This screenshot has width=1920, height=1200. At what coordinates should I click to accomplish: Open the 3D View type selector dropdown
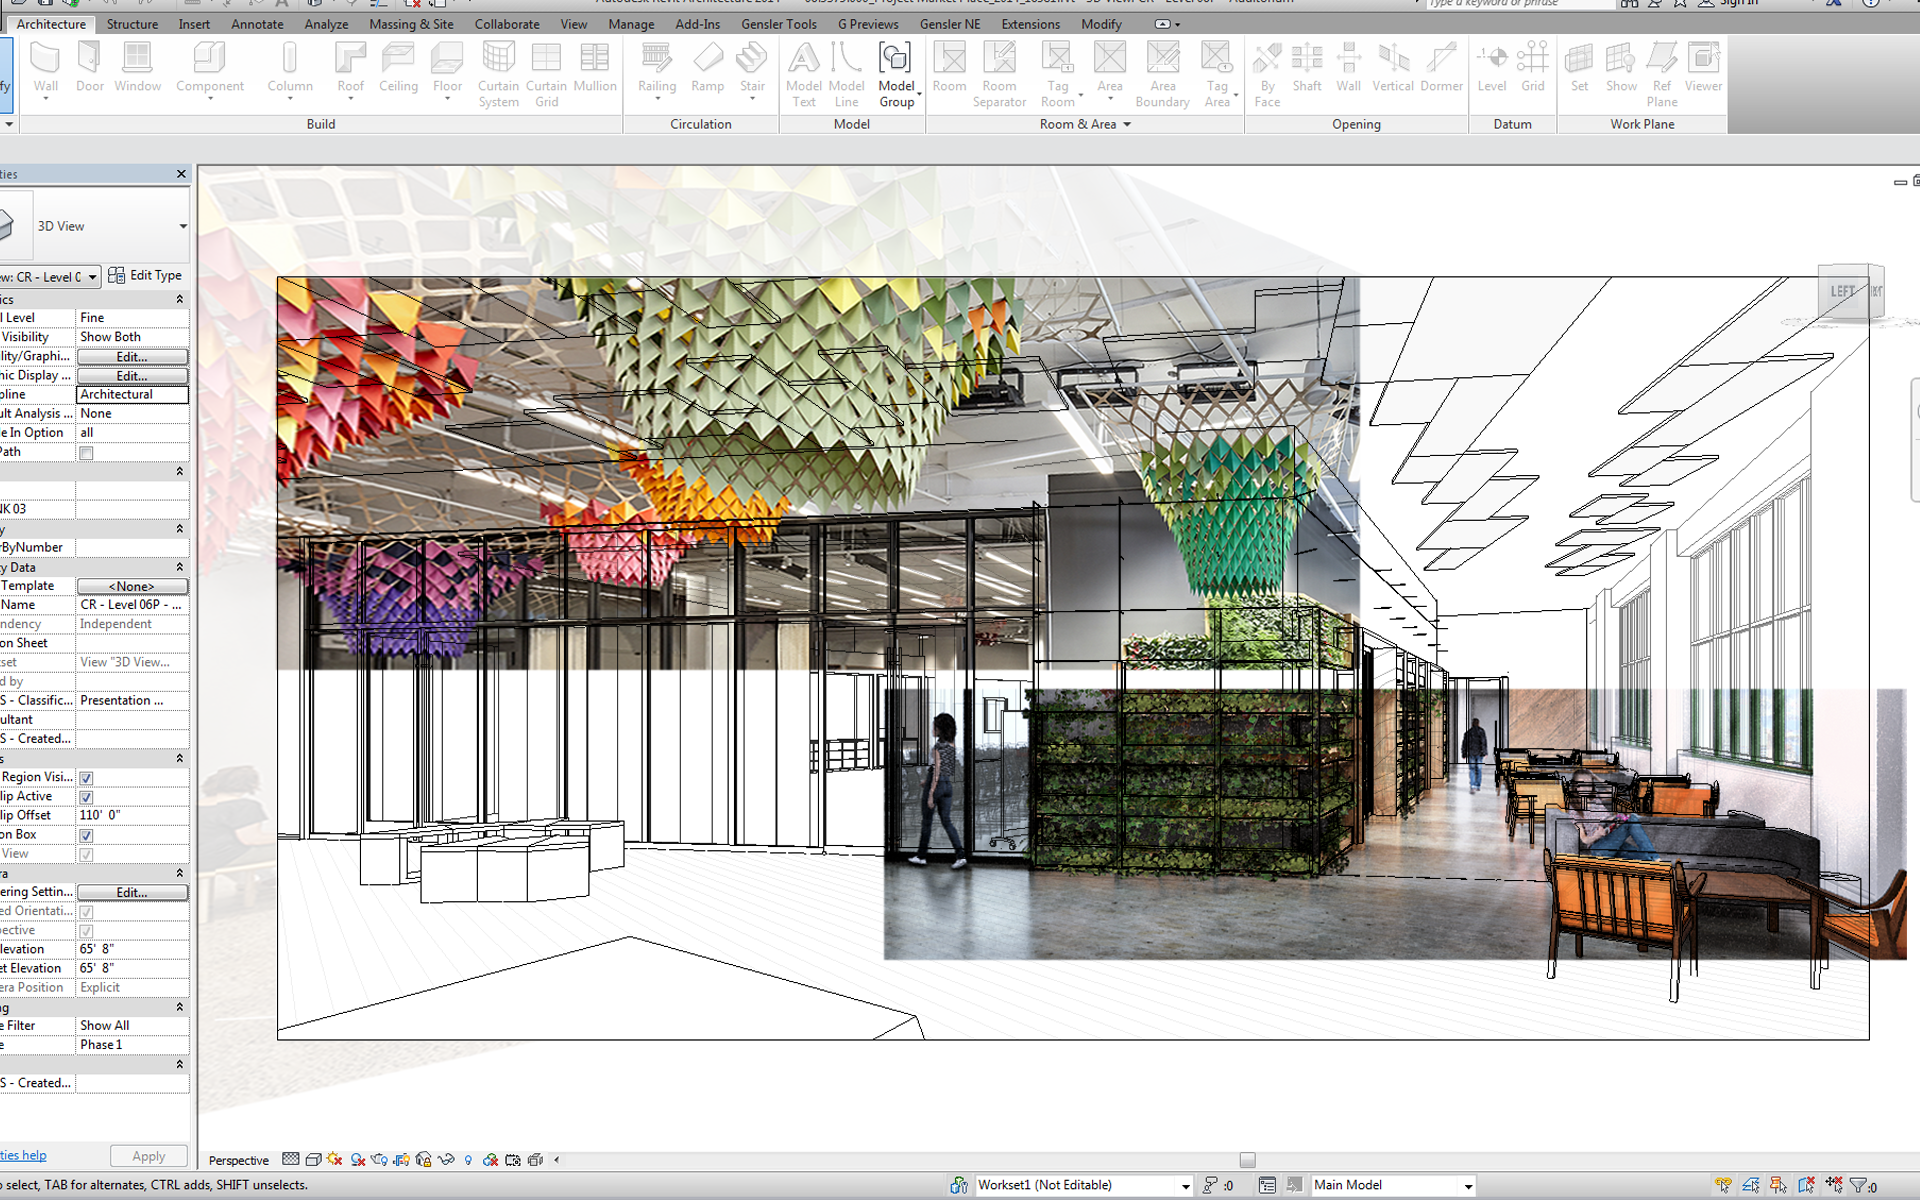coord(183,226)
